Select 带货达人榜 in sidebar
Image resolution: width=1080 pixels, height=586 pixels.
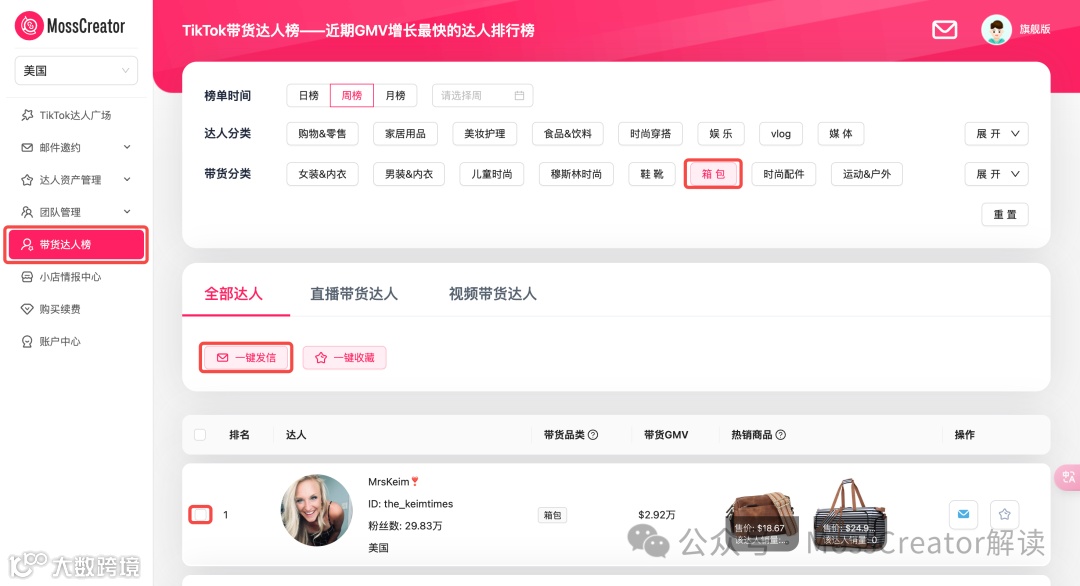click(x=76, y=244)
